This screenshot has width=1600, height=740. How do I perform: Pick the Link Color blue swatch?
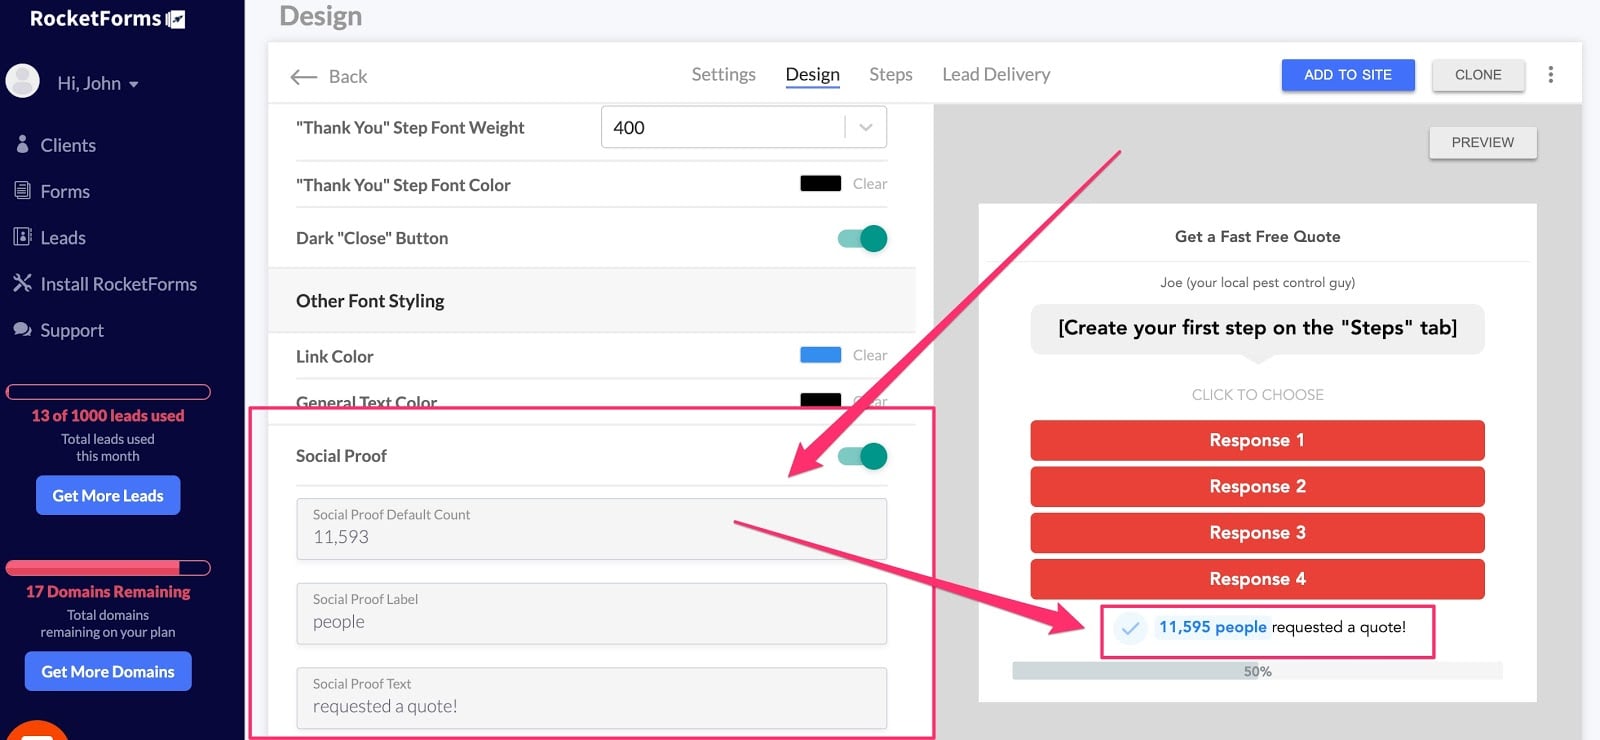click(821, 355)
